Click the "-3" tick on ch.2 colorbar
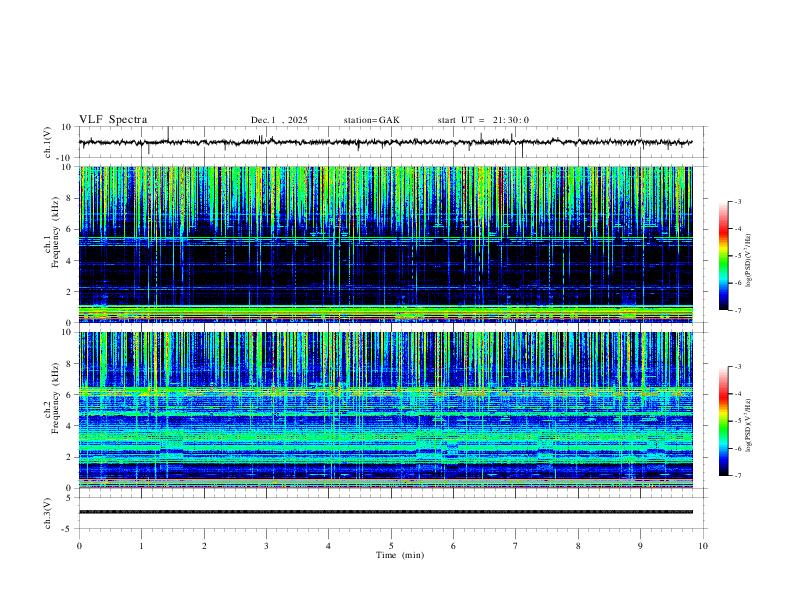 click(737, 367)
